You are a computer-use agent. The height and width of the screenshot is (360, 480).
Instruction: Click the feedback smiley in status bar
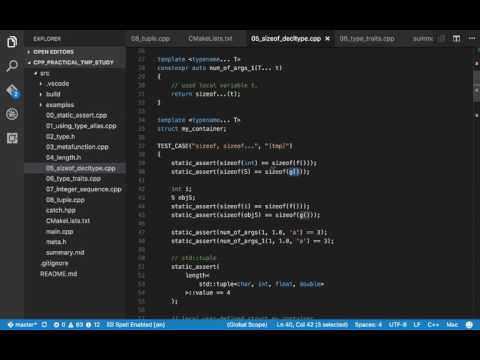point(469,325)
